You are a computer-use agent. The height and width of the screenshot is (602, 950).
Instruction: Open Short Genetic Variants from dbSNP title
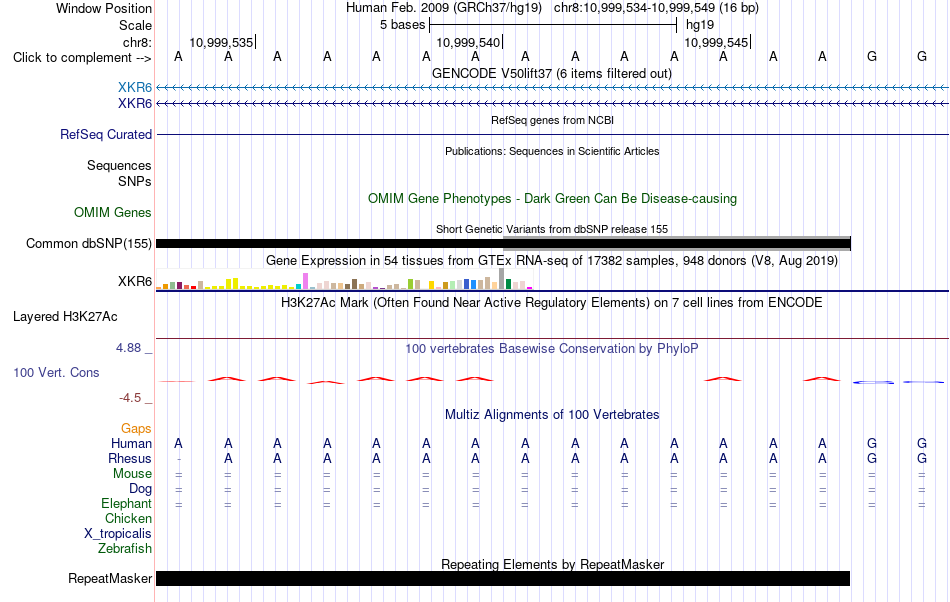[x=552, y=230]
